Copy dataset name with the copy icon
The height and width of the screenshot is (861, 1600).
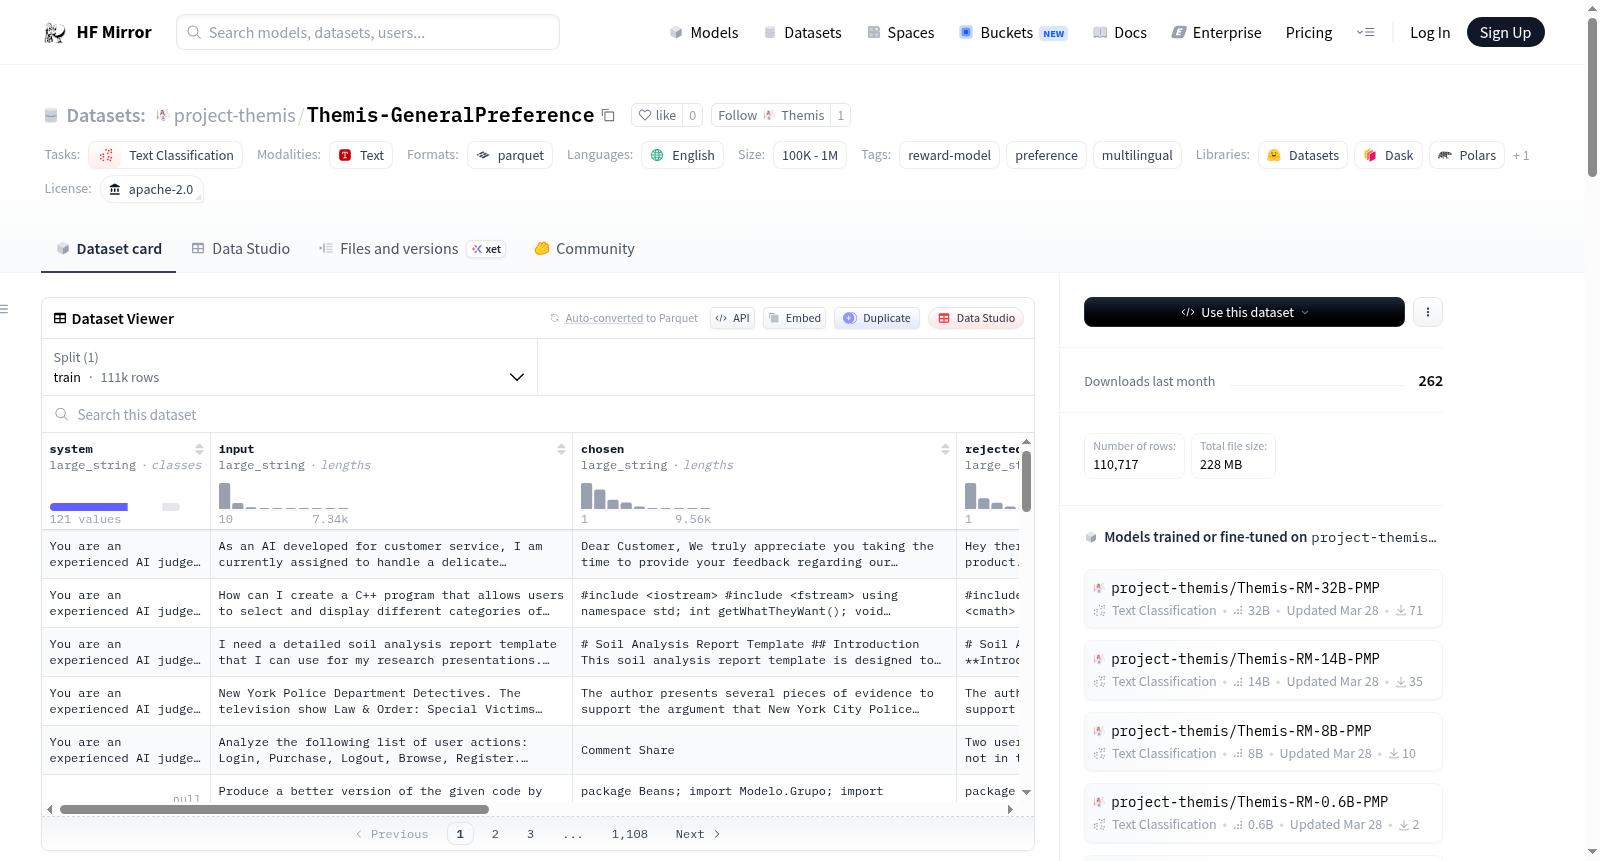point(608,115)
